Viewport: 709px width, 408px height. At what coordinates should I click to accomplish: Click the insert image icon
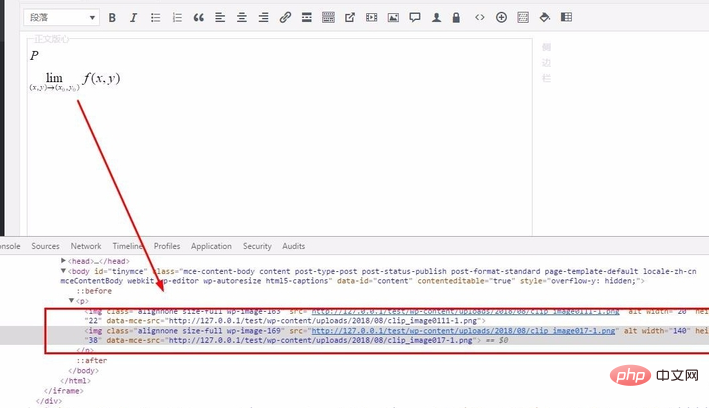coord(393,18)
